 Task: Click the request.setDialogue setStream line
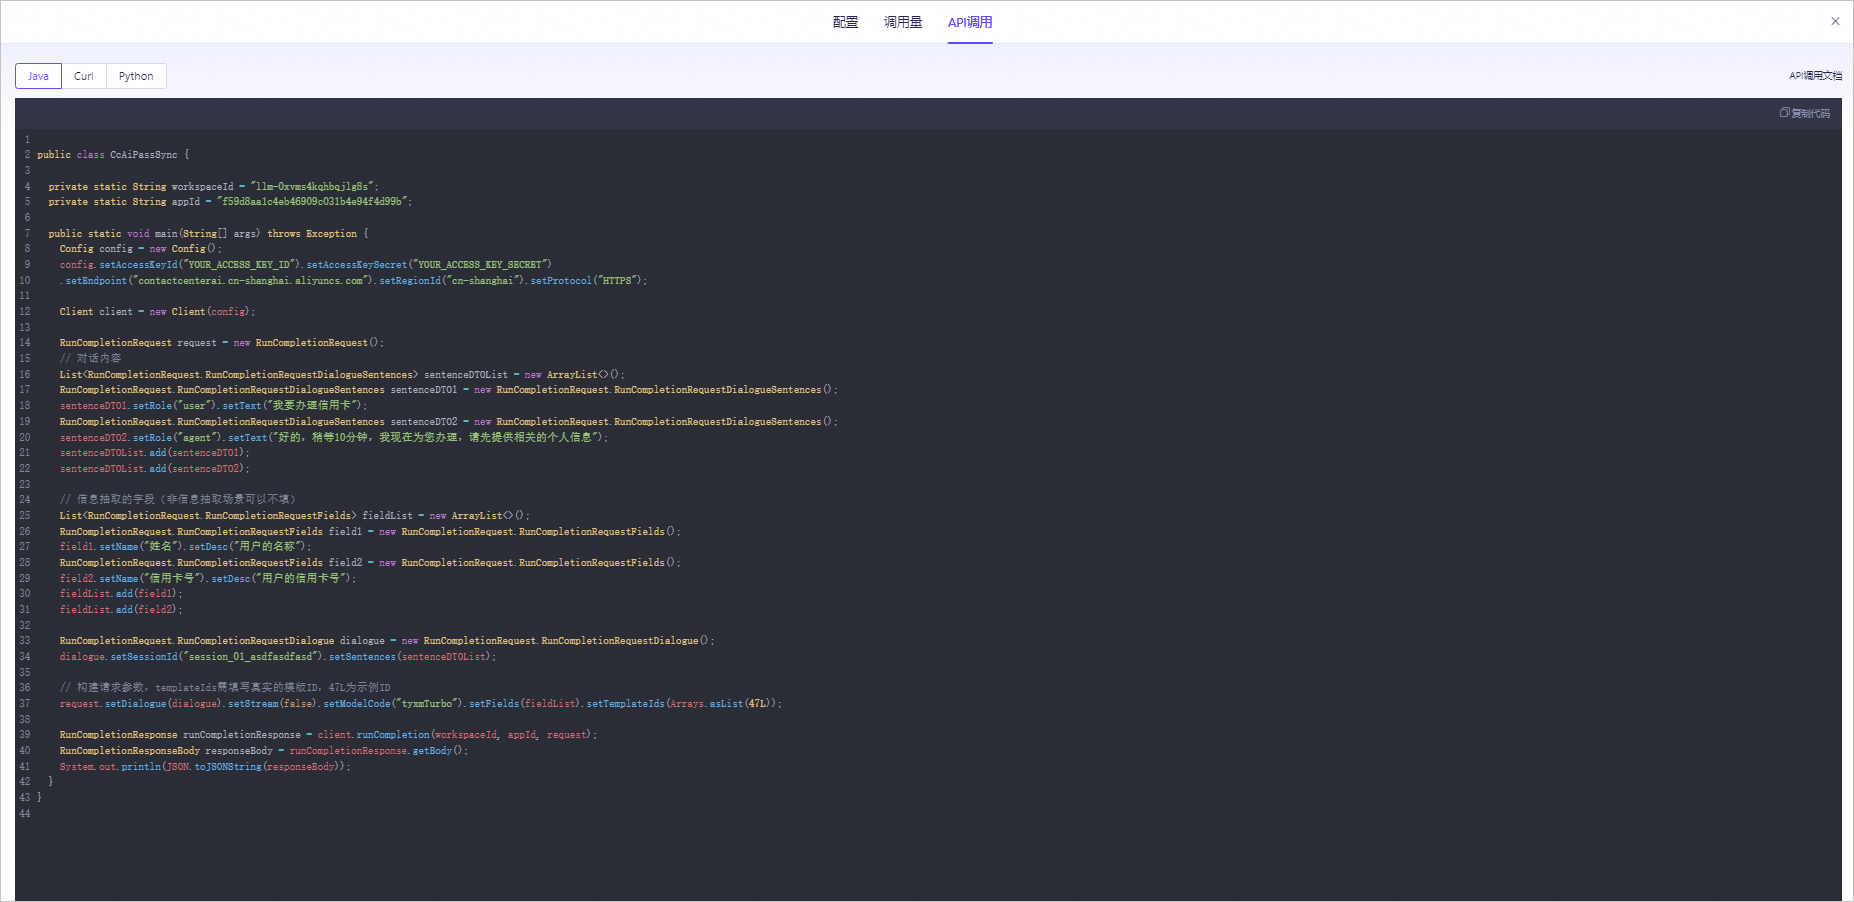(x=420, y=704)
